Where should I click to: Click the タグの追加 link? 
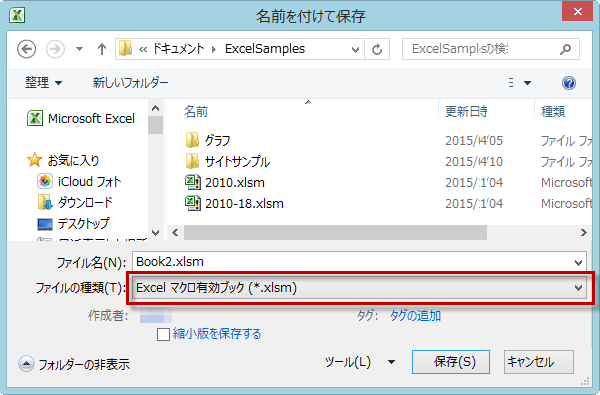pyautogui.click(x=415, y=315)
